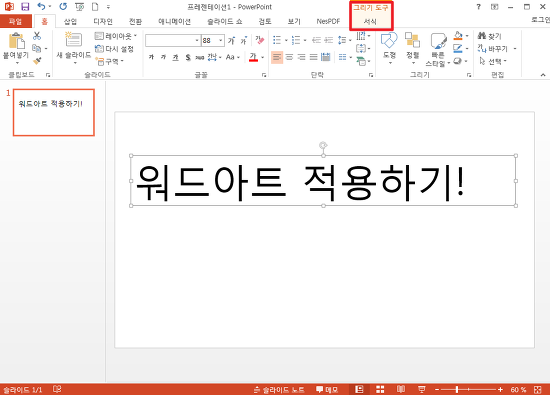The image size is (550, 395).
Task: Open the bullets list dropdown
Action: point(286,41)
